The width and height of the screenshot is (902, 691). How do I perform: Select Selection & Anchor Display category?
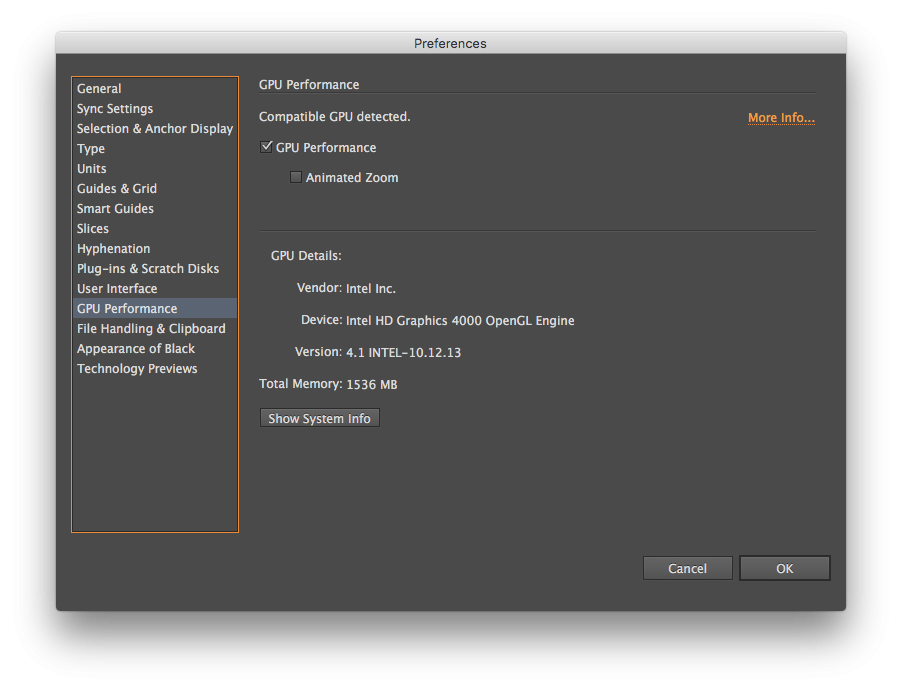(155, 128)
